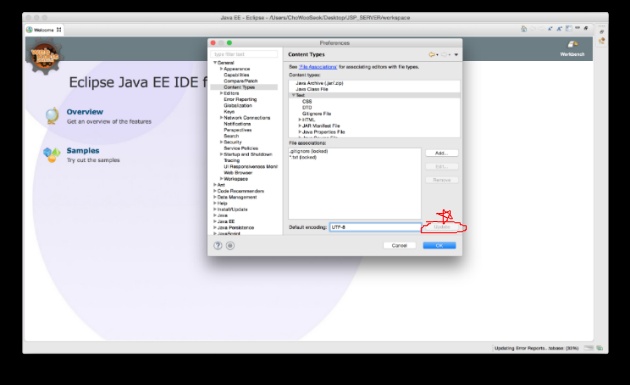This screenshot has width=630, height=385.
Task: Expand the Java EE node arrow
Action: pyautogui.click(x=215, y=221)
